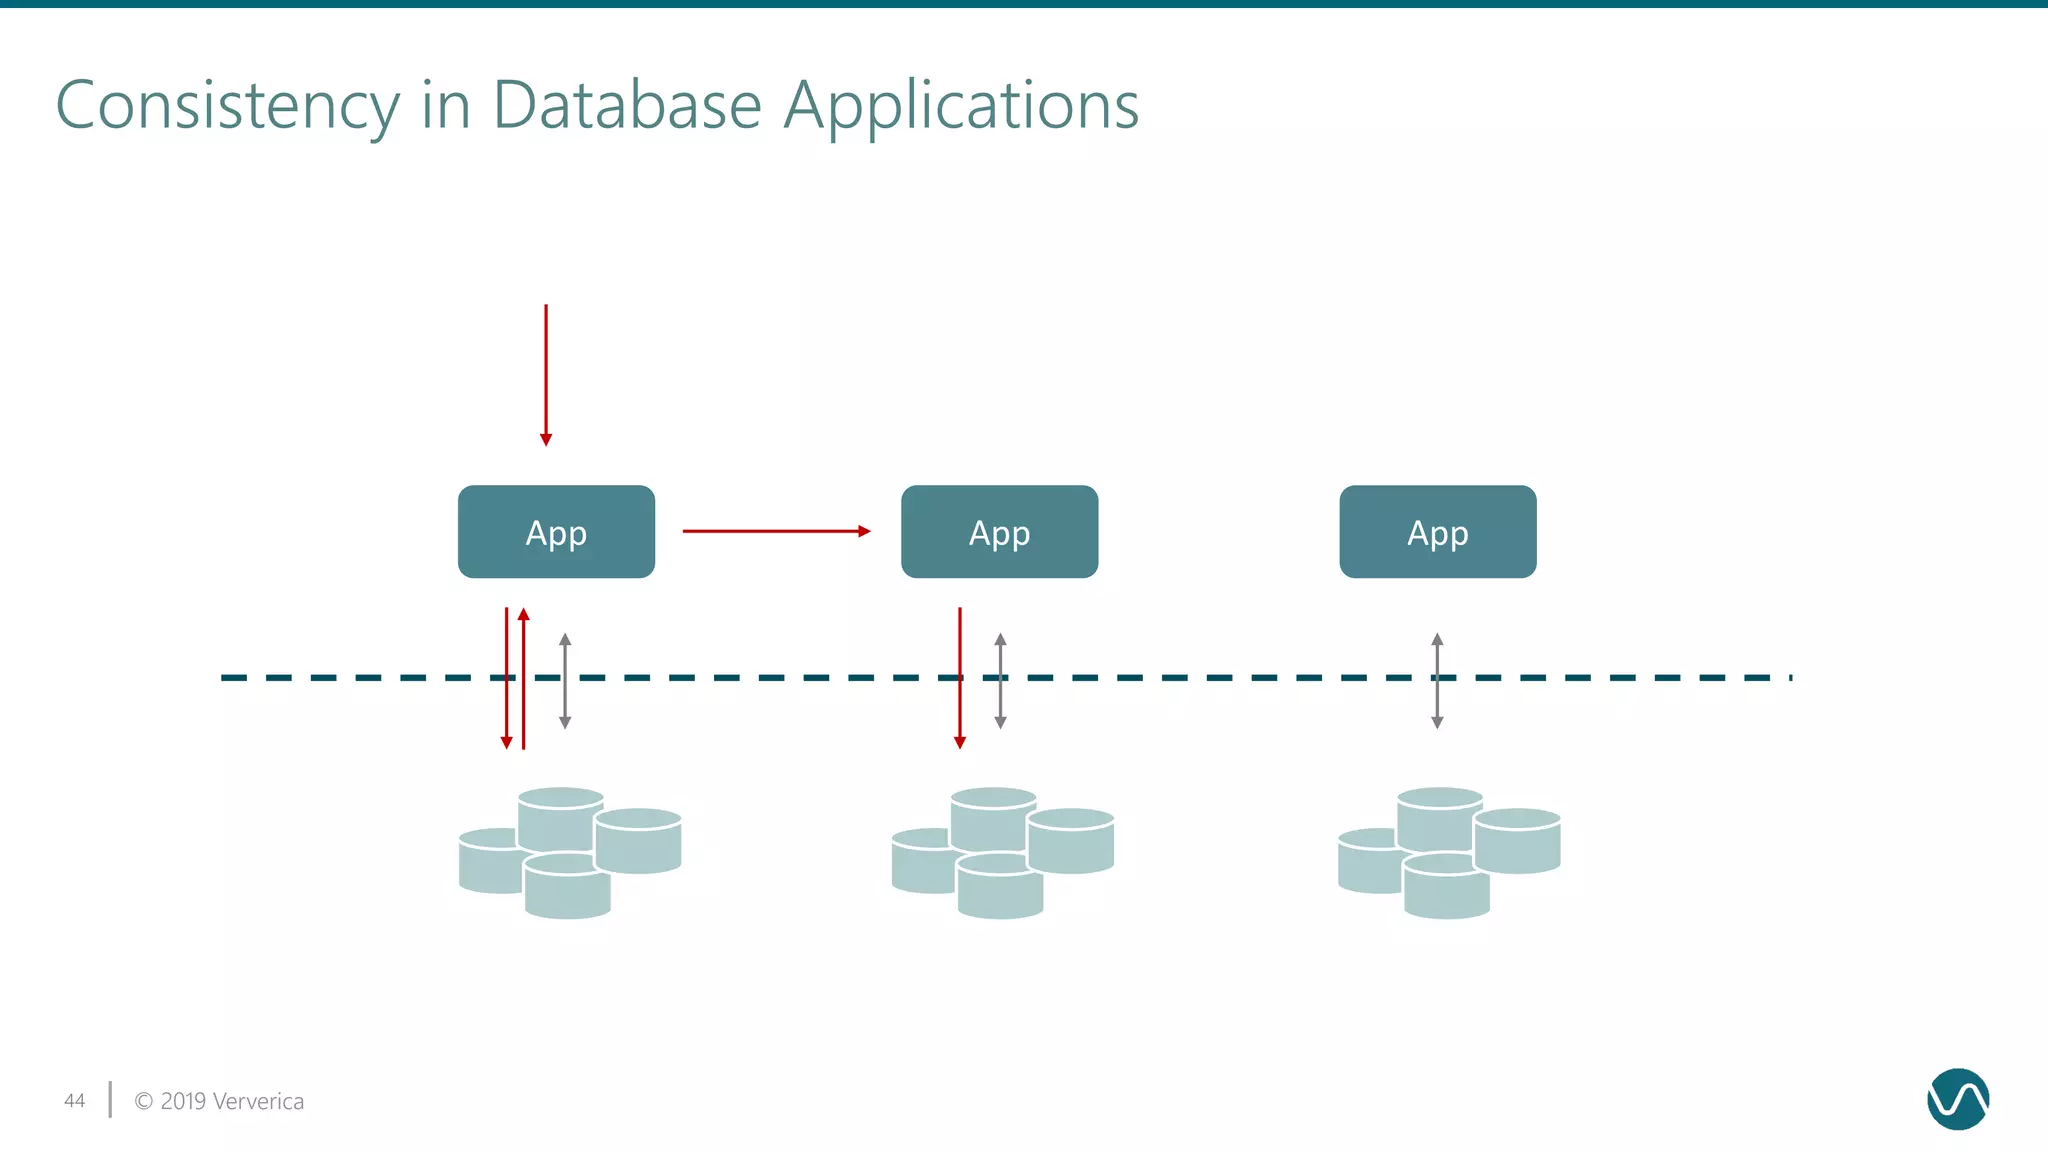Viewport: 2048px width, 1152px height.
Task: Click the leftmost App box
Action: pos(556,532)
